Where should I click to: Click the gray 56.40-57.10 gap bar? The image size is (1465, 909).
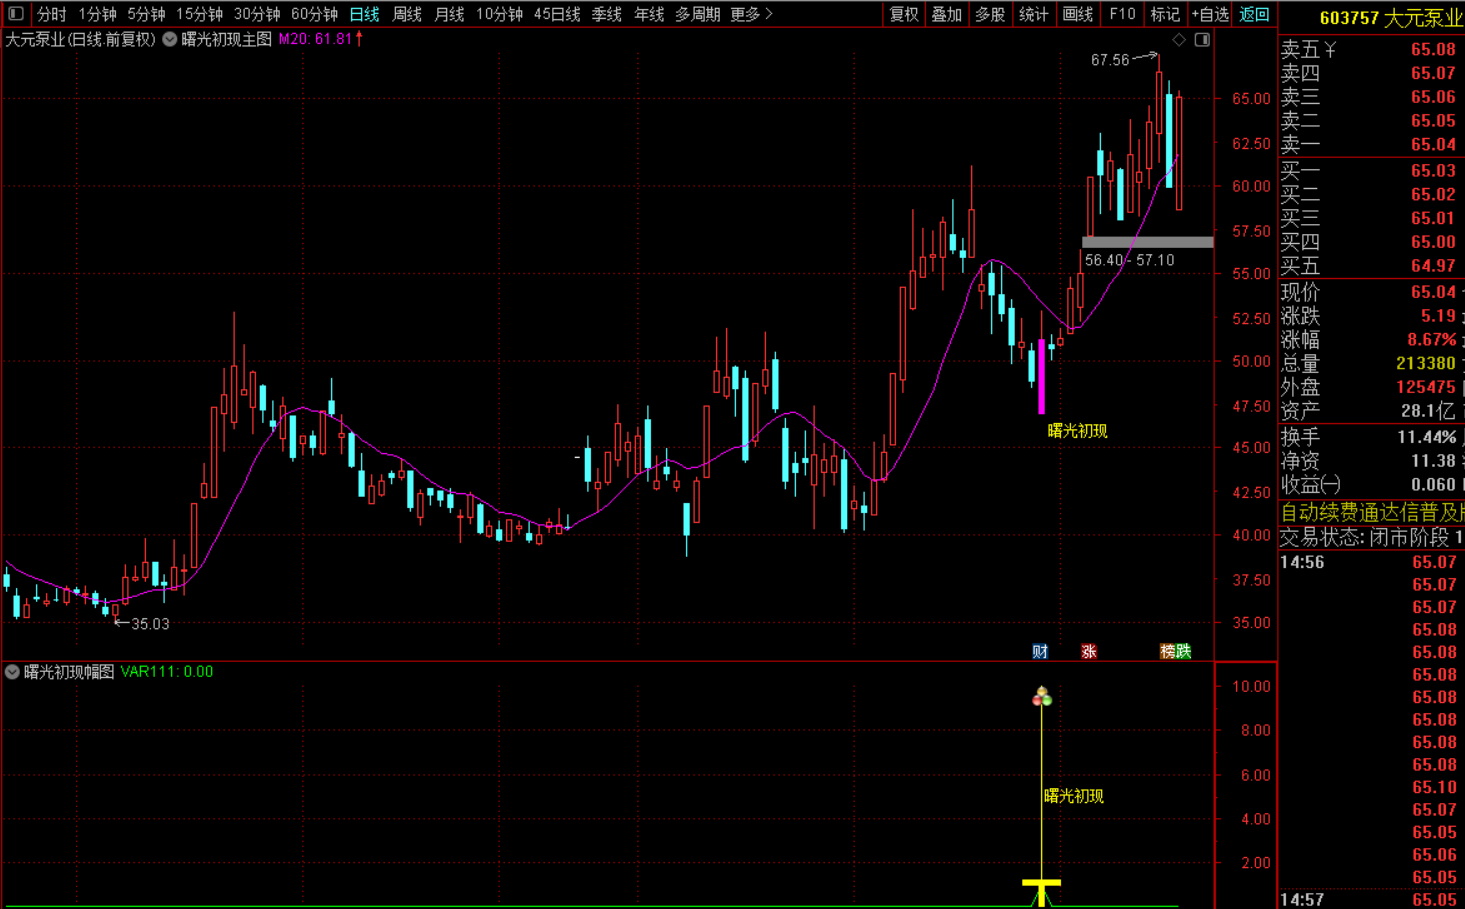(x=1148, y=242)
